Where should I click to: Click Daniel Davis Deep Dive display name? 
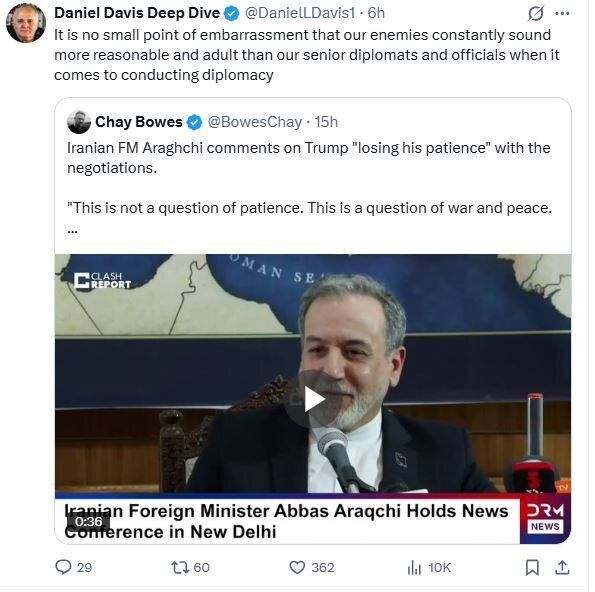(x=137, y=13)
